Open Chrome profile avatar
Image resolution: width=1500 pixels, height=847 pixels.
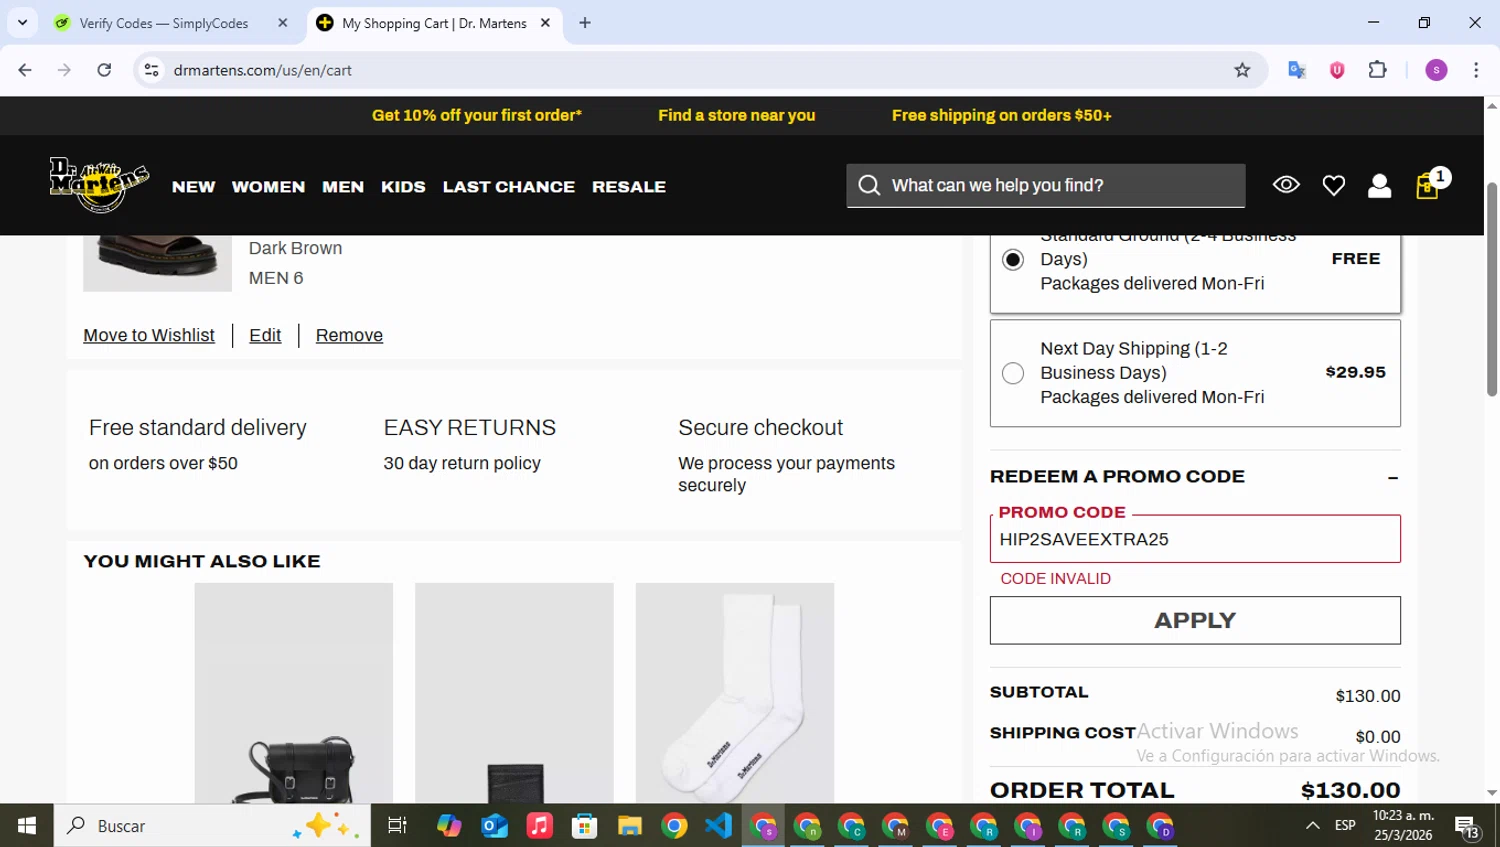point(1436,70)
